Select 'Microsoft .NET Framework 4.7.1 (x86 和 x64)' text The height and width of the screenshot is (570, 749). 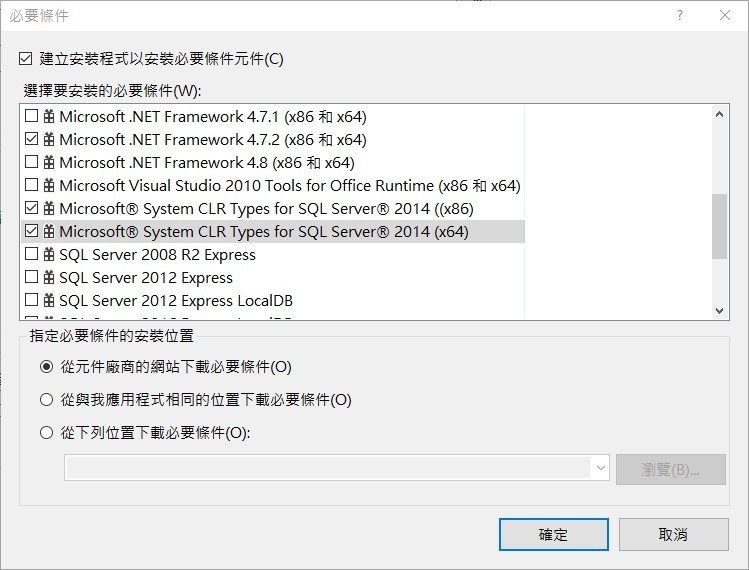(x=213, y=117)
